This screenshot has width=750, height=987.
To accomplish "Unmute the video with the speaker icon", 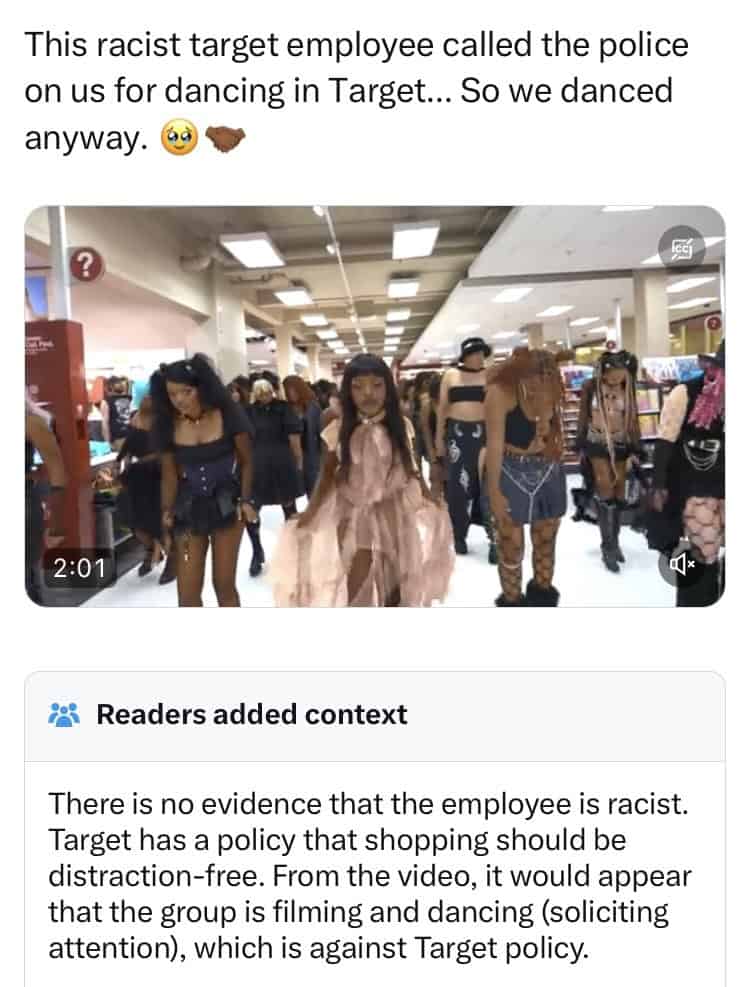I will pyautogui.click(x=681, y=565).
